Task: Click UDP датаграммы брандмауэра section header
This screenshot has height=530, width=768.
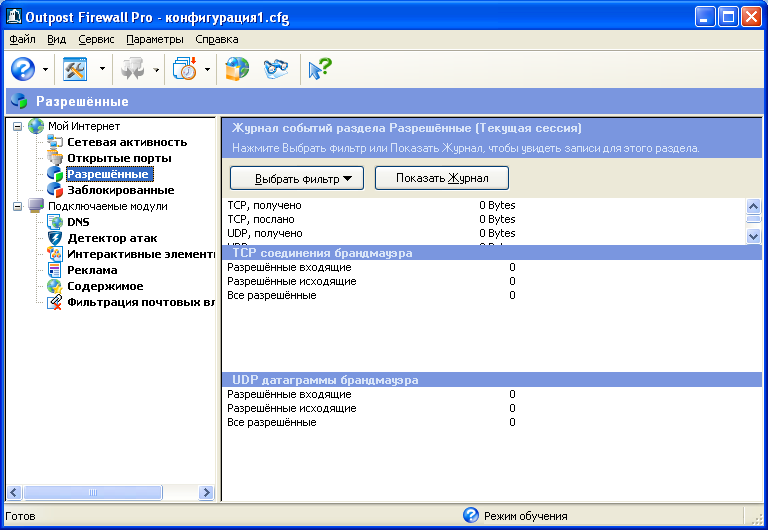Action: (x=492, y=380)
